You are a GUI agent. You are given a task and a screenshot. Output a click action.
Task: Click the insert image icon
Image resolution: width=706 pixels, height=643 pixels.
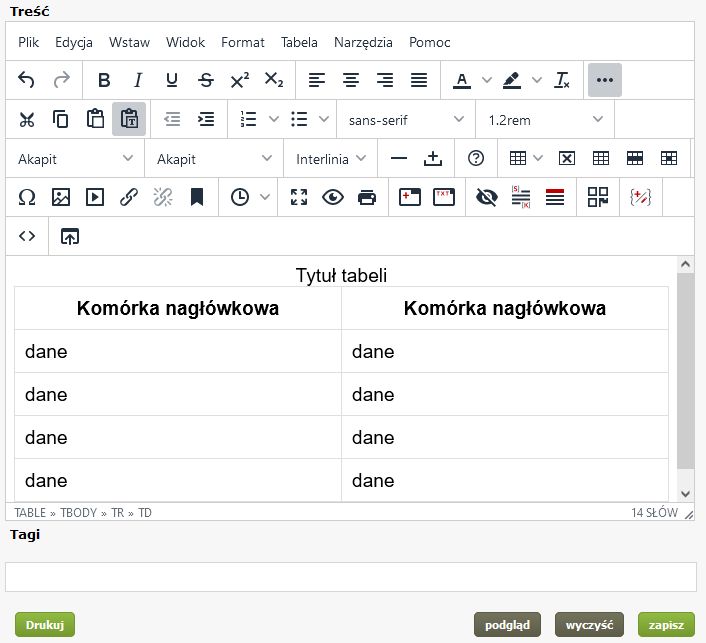(x=61, y=197)
